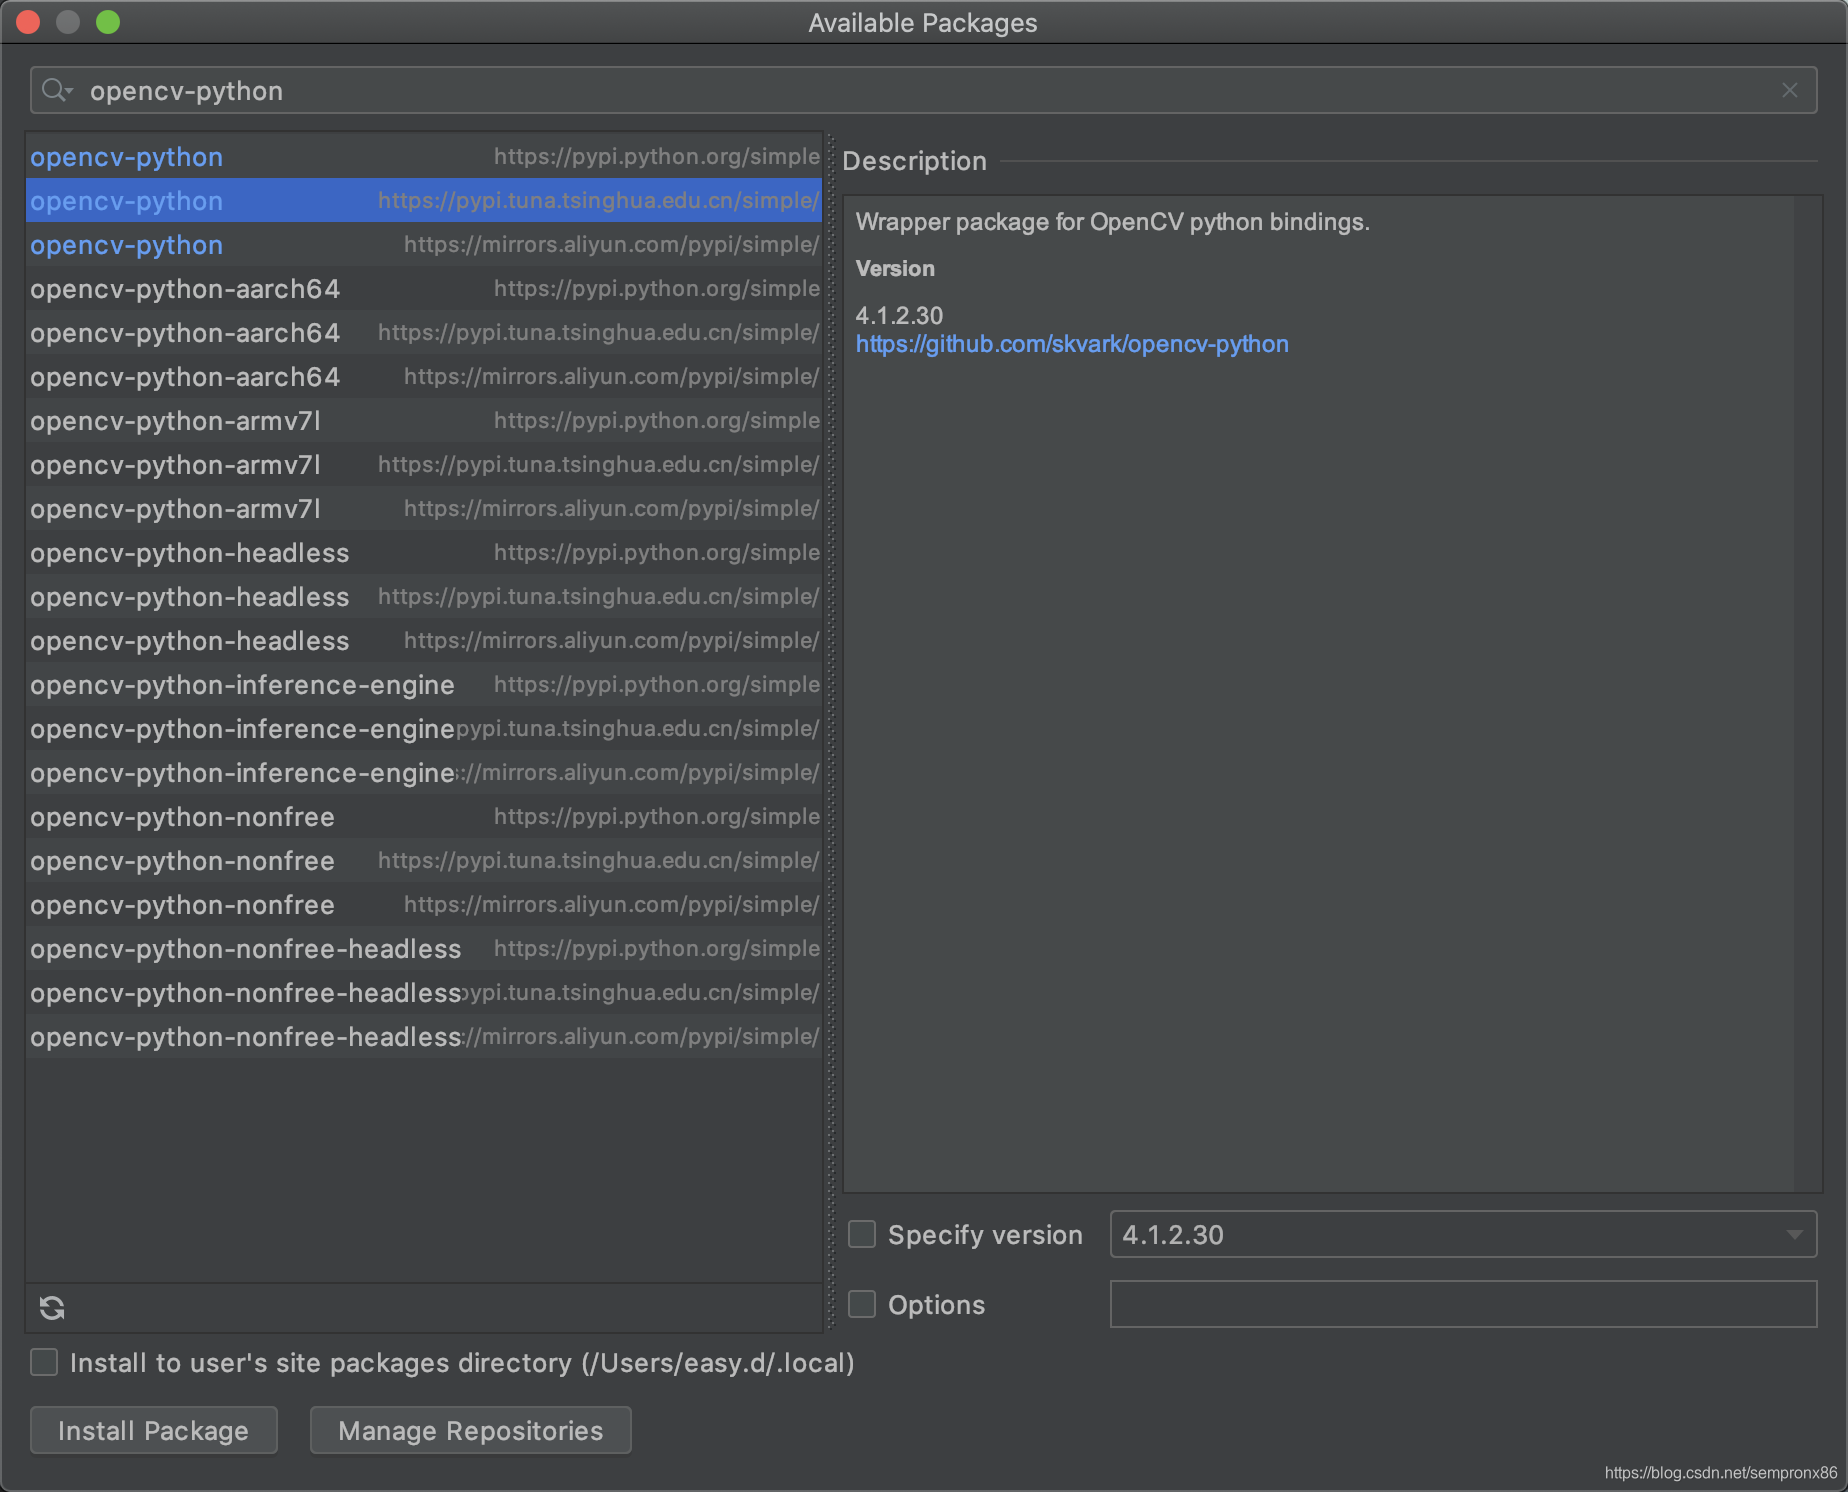1848x1492 pixels.
Task: Select opencv-python-armv7l from pypi.python.org
Action: (x=424, y=421)
